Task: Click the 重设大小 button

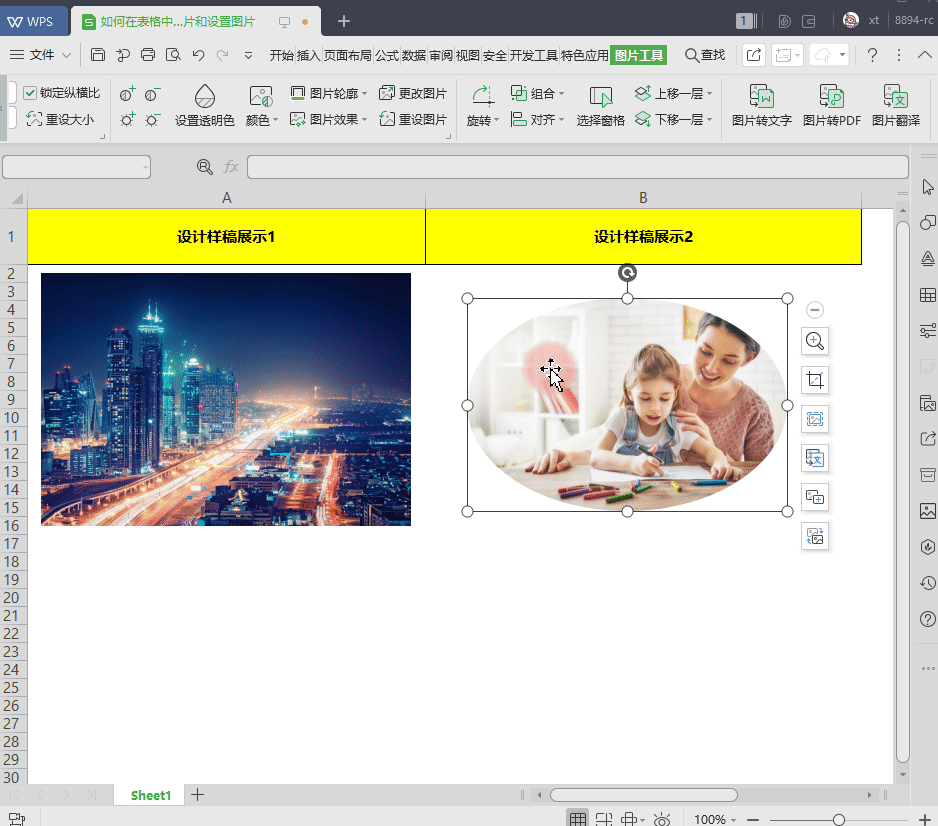Action: [60, 120]
